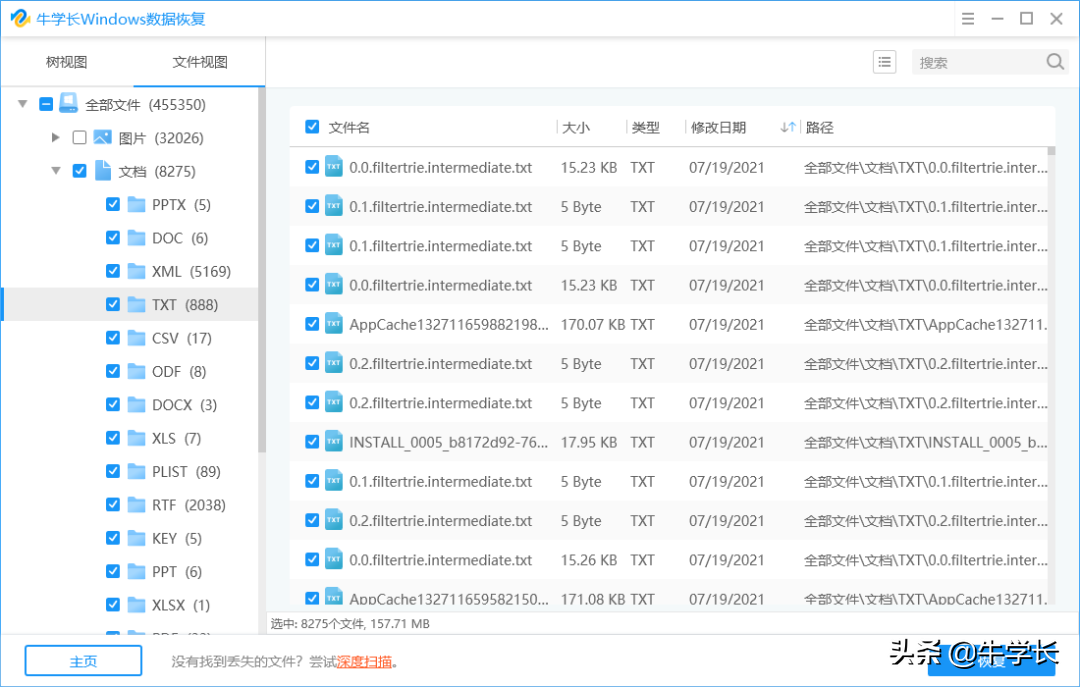Click the PLIST folder icon
This screenshot has width=1080, height=687.
[136, 471]
